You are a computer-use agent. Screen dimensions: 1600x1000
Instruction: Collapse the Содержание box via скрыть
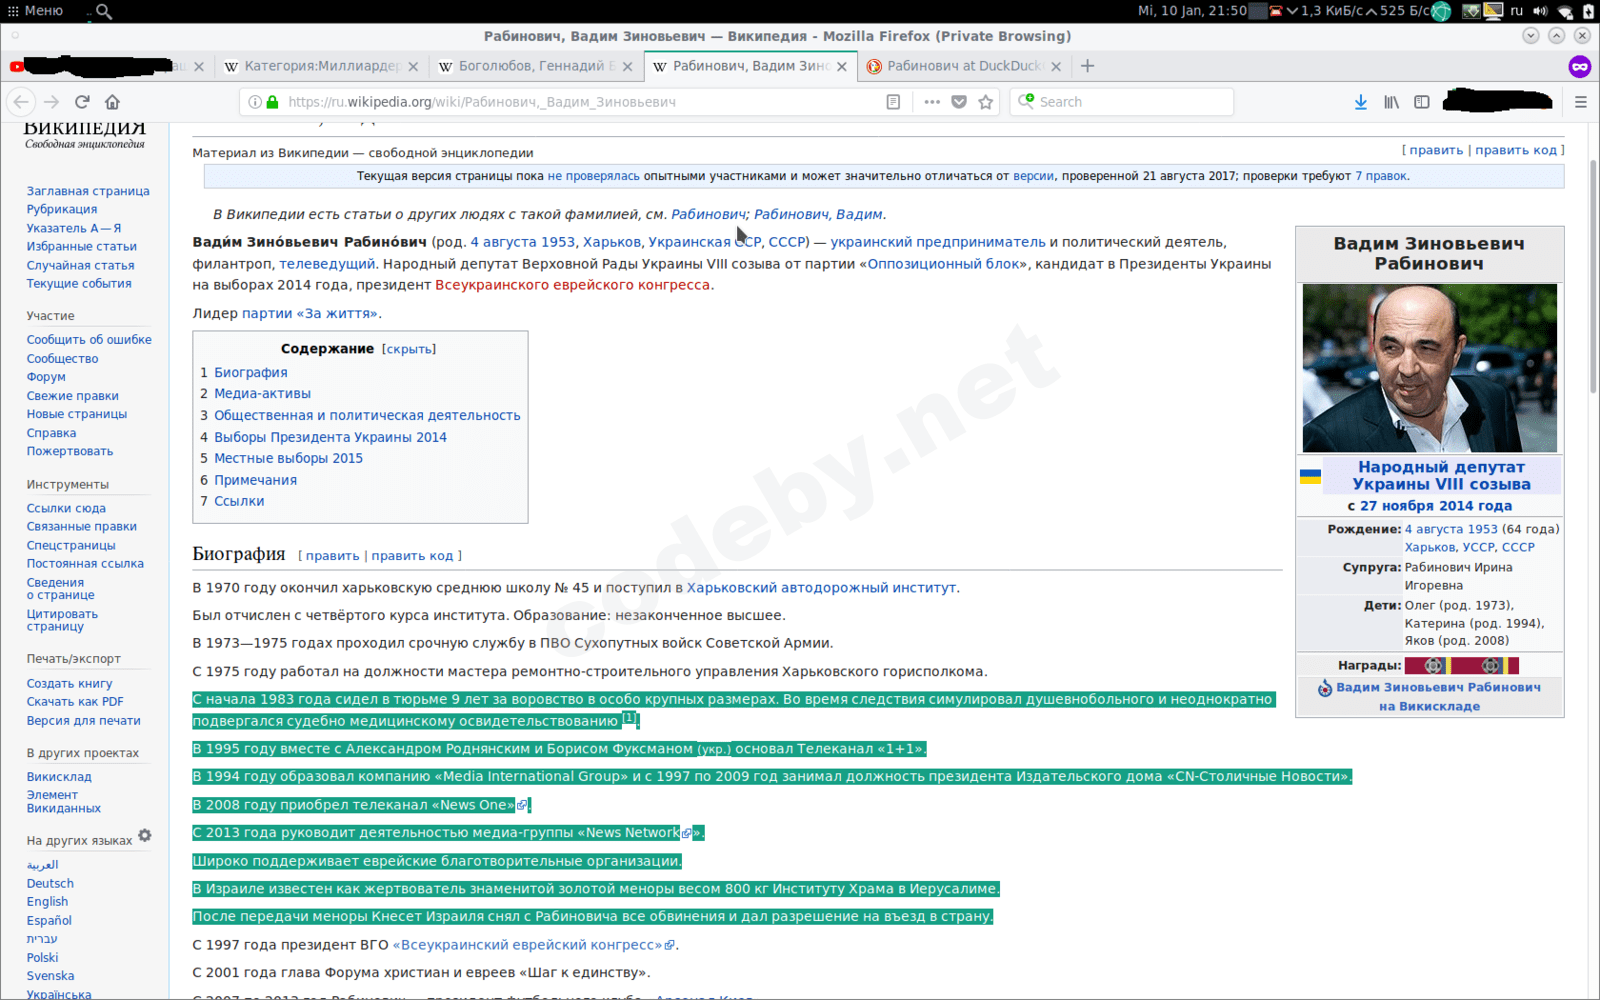[409, 348]
